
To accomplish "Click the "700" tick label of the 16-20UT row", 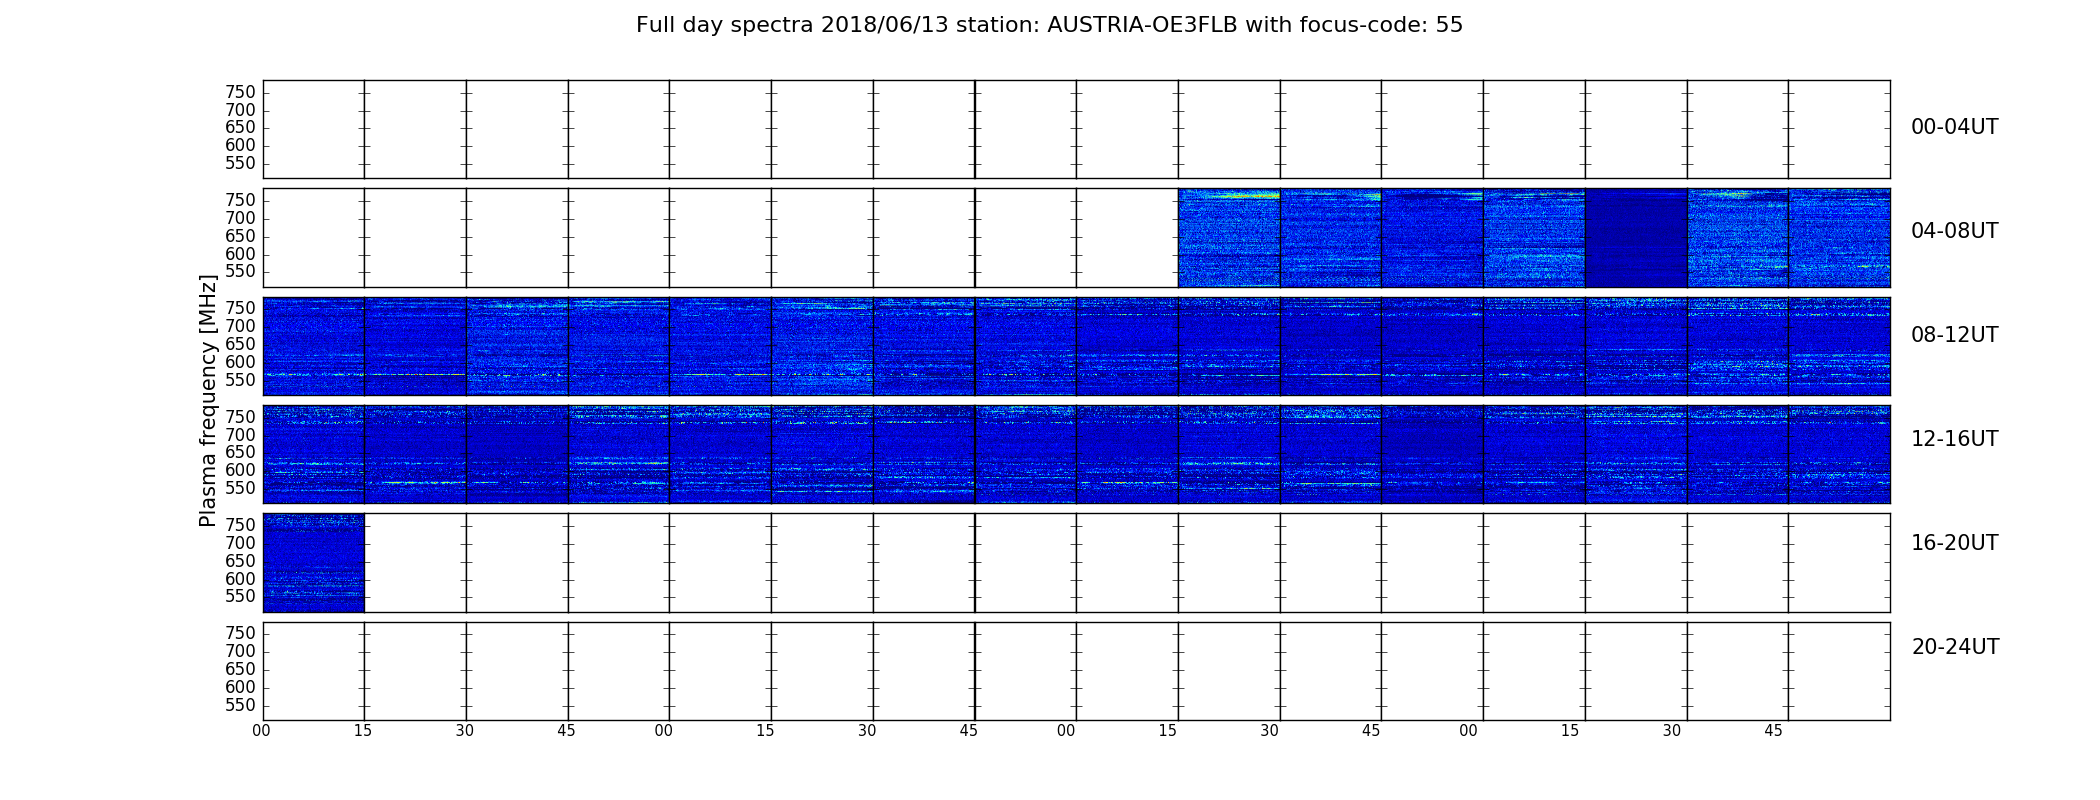I will [240, 543].
